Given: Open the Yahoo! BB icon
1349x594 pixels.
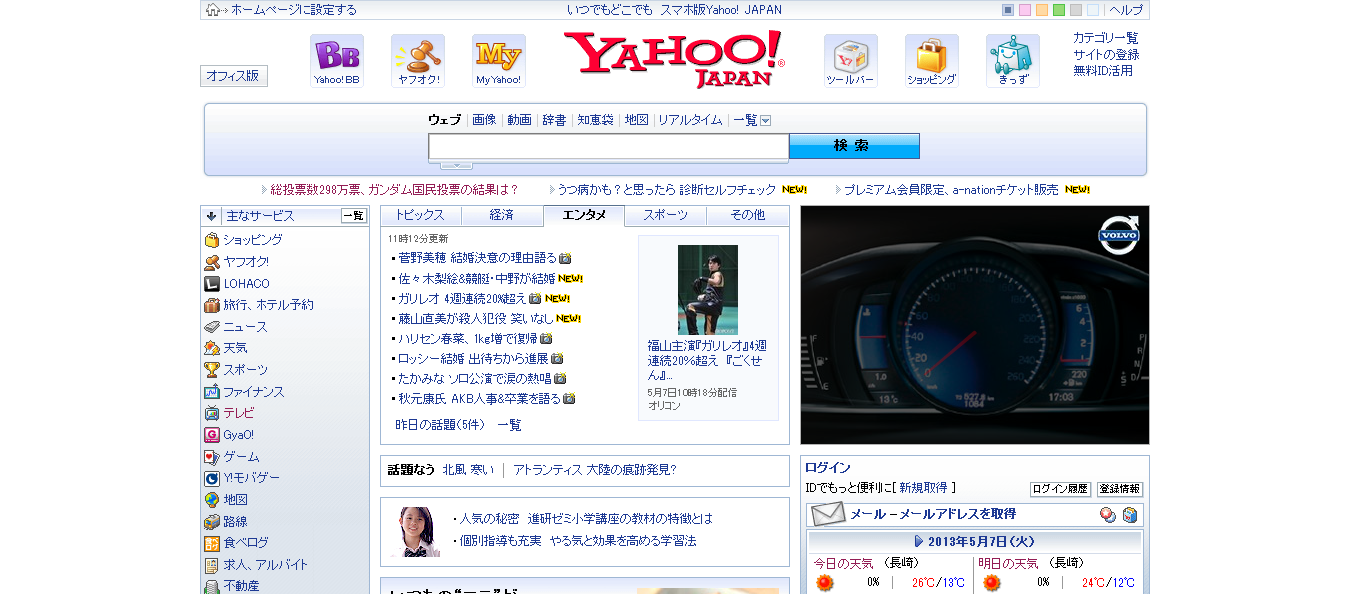Looking at the screenshot, I should (x=337, y=61).
